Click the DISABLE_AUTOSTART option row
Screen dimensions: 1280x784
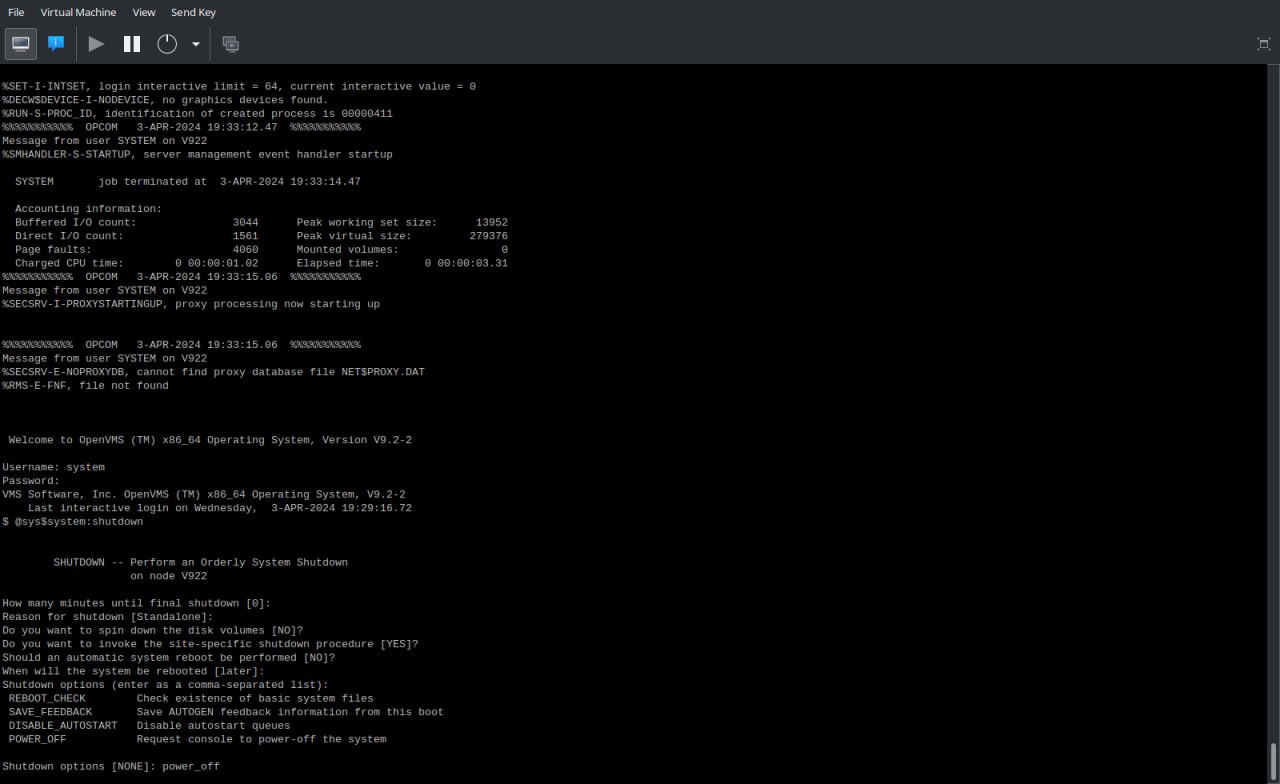click(x=149, y=726)
